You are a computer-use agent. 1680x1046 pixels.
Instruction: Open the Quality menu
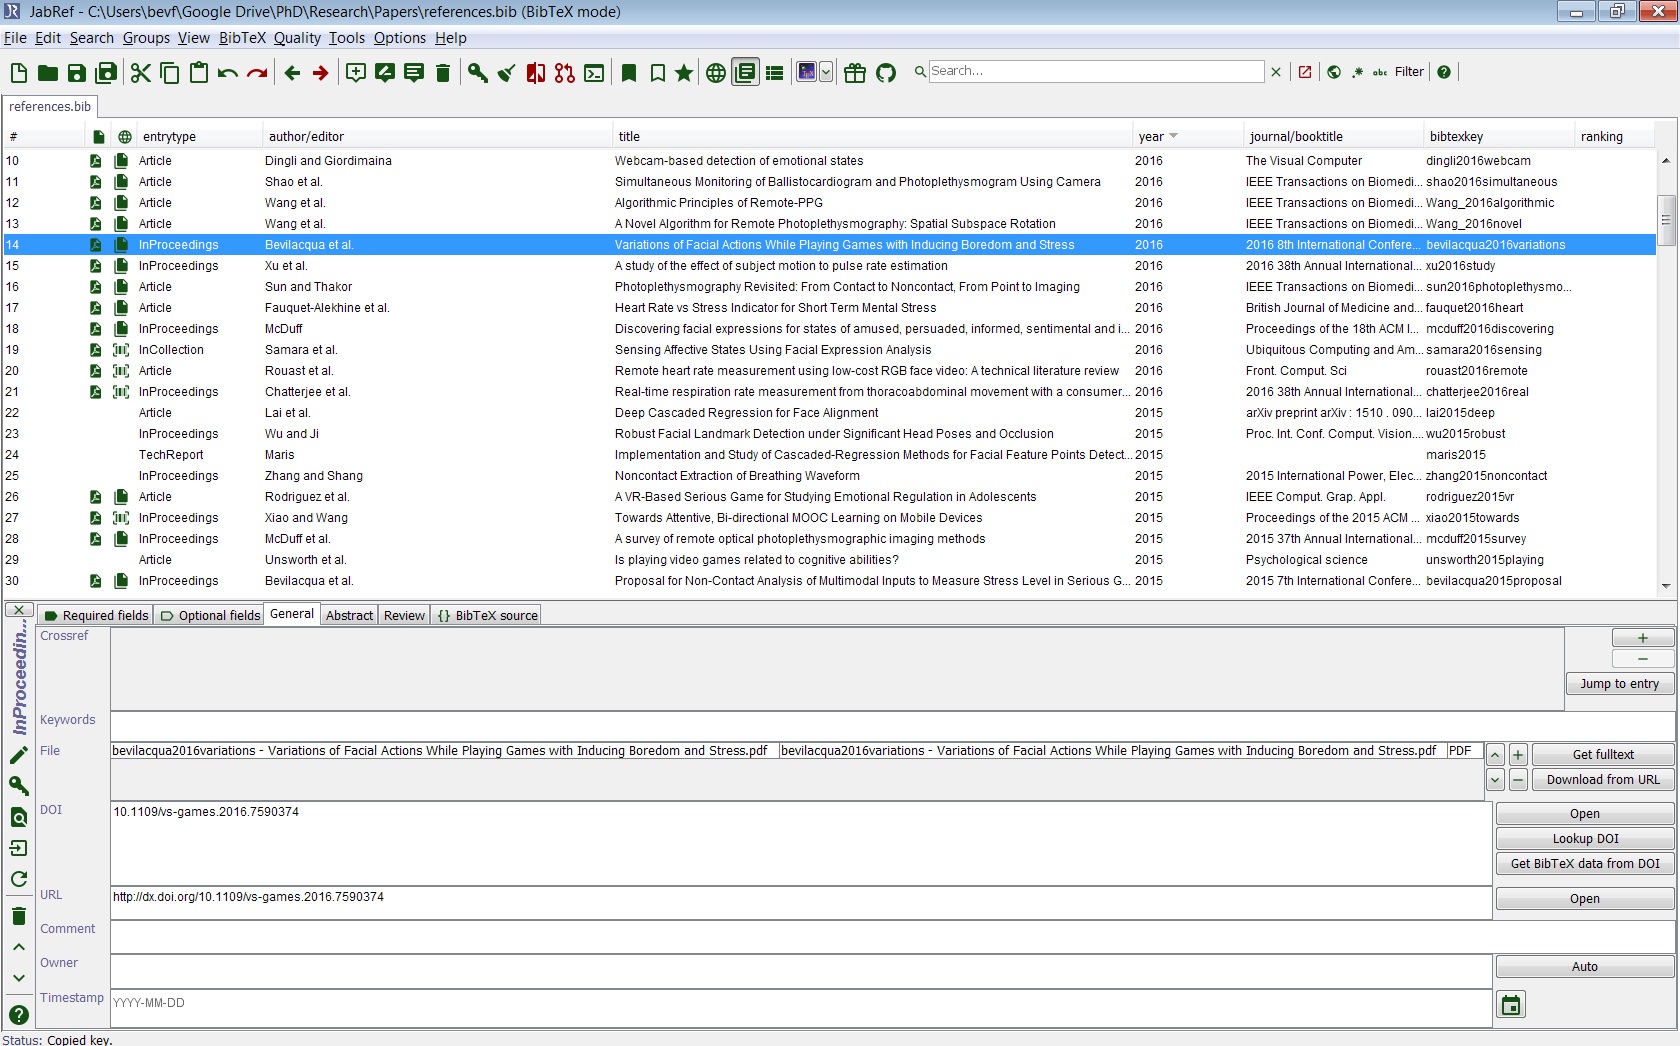(x=297, y=38)
